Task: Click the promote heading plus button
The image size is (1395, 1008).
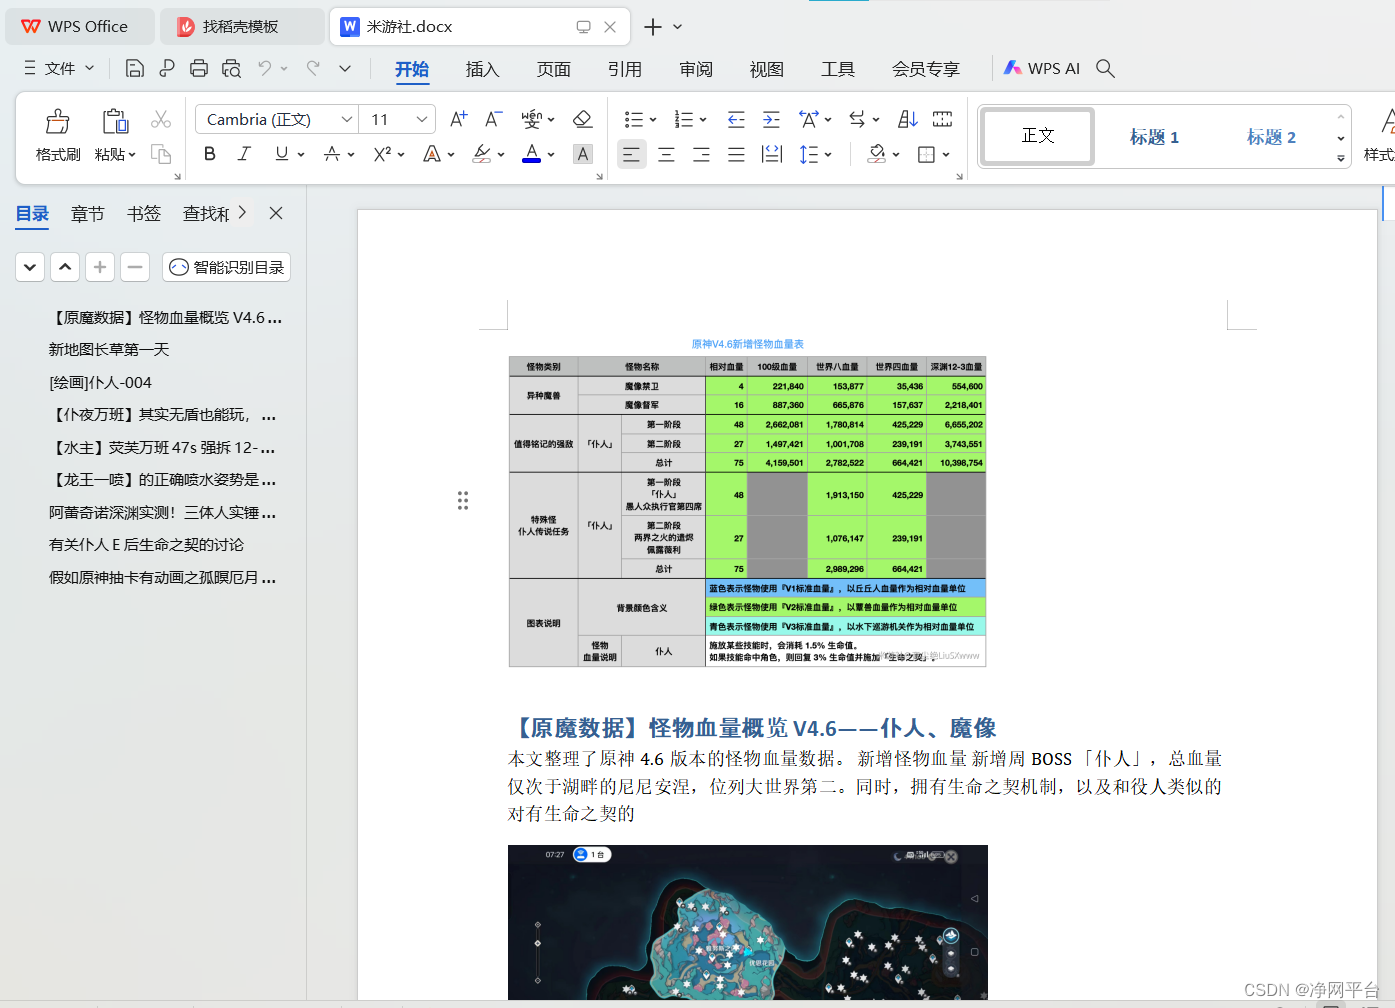Action: 100,267
